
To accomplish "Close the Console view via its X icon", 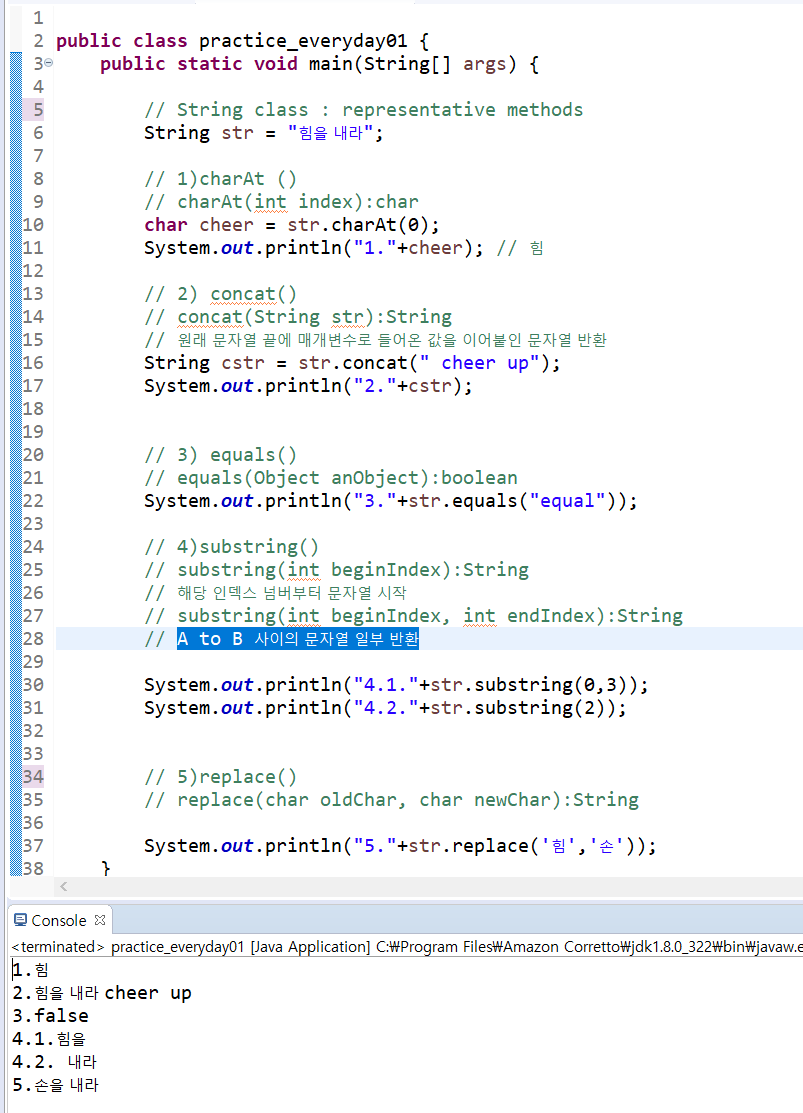I will pyautogui.click(x=100, y=920).
